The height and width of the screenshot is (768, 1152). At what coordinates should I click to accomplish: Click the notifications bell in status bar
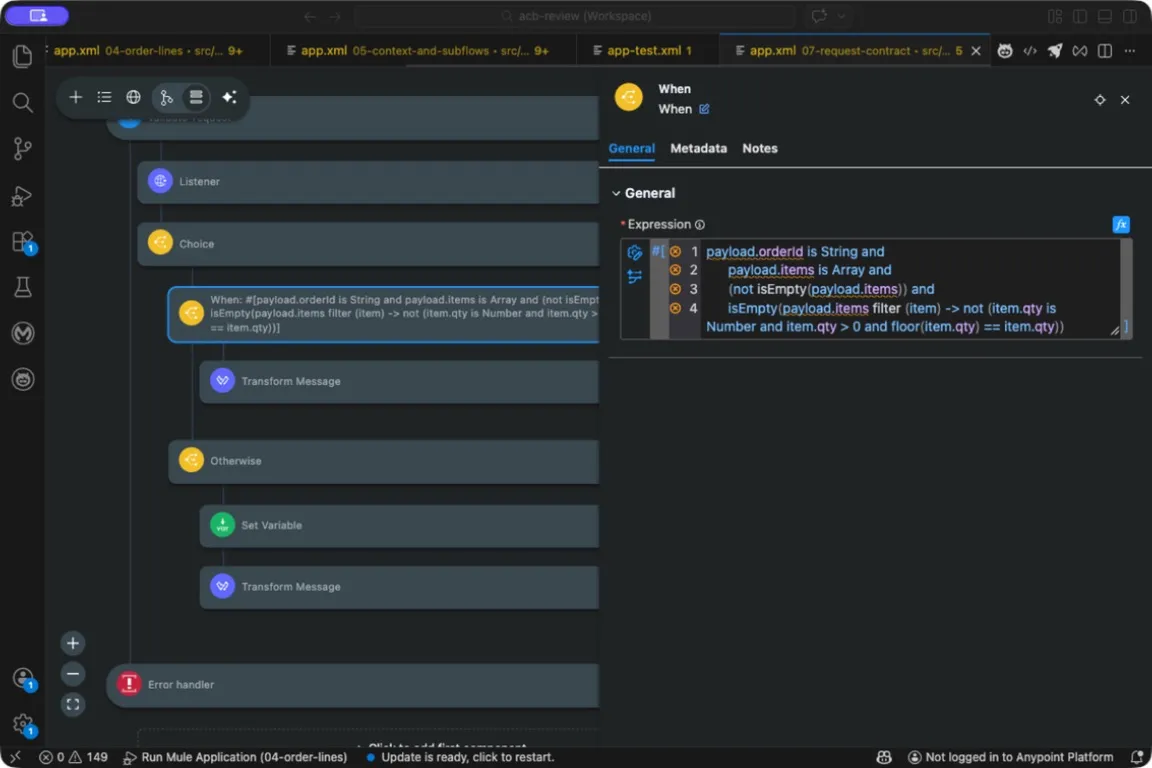[x=1137, y=757]
